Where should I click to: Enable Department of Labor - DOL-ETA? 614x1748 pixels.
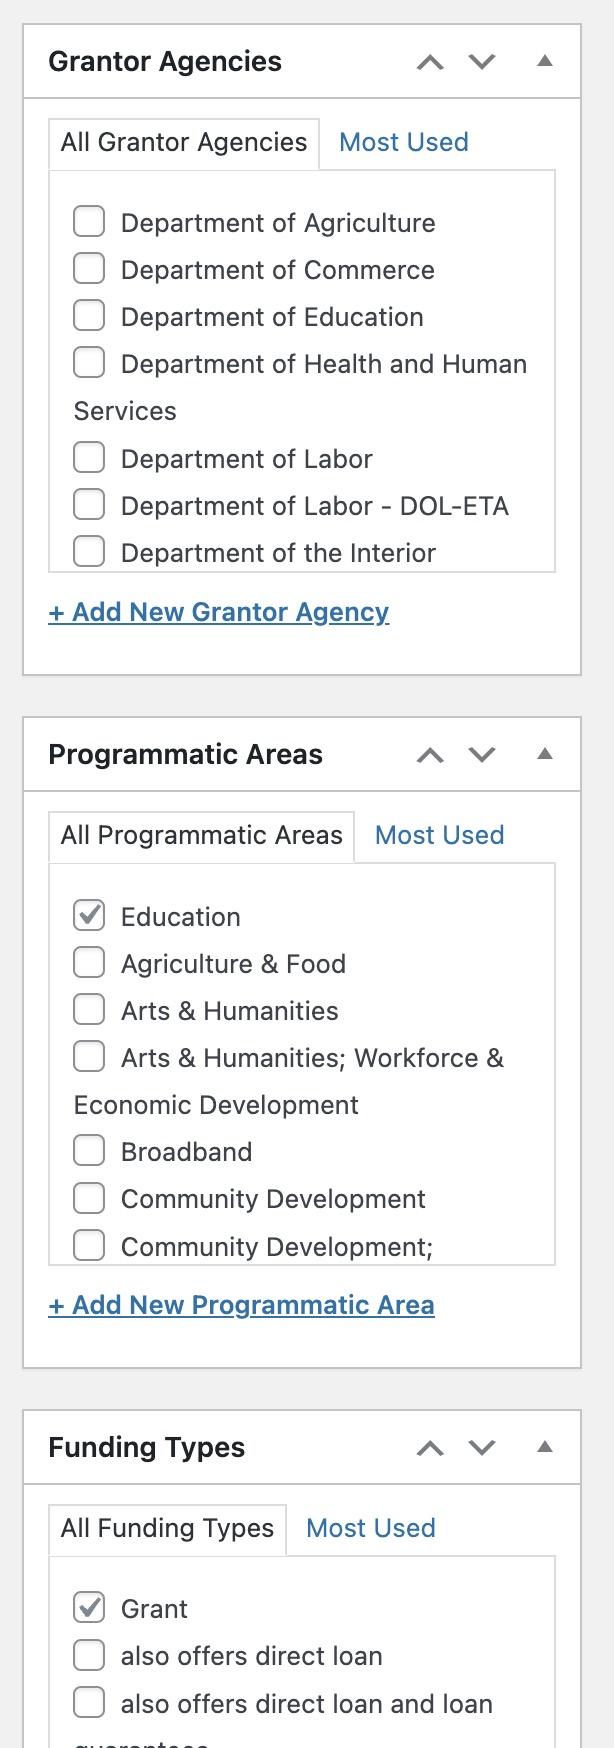pos(89,505)
